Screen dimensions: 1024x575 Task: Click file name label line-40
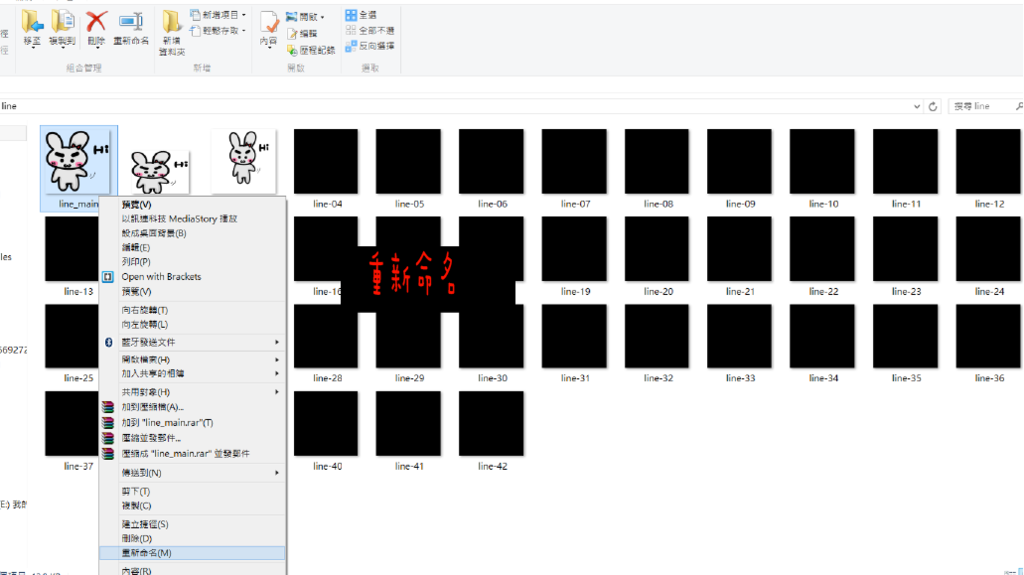[327, 467]
